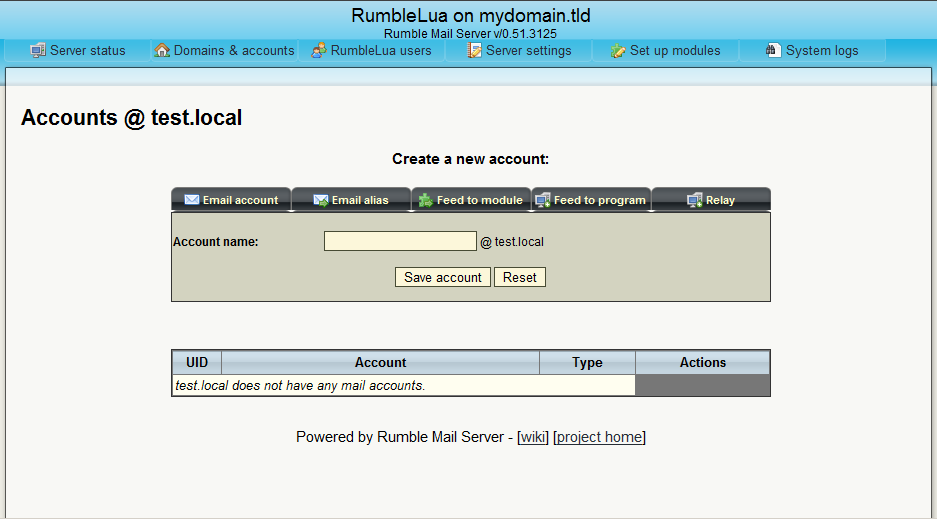Go to Domains & accounts page
Screen dimensions: 937x519
pyautogui.click(x=234, y=51)
